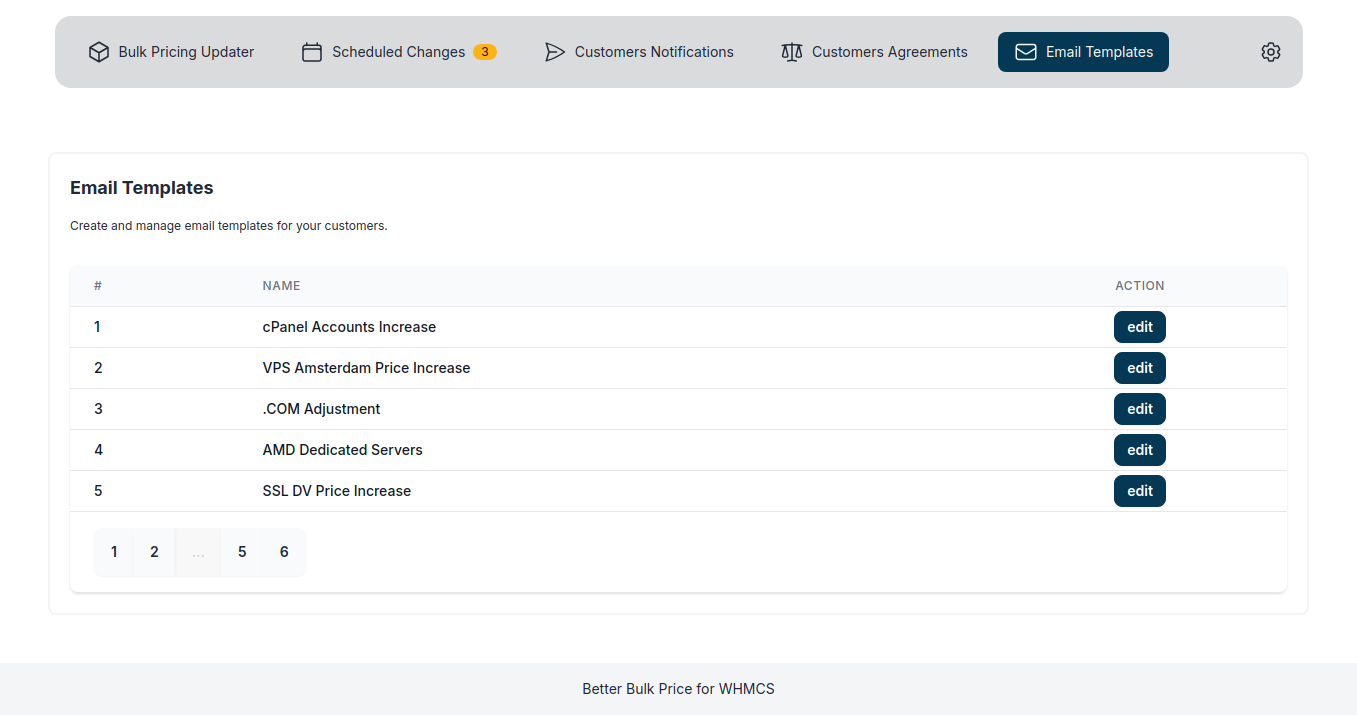Click the ellipsis in the pagination bar
Viewport: 1357px width, 717px height.
click(x=198, y=551)
